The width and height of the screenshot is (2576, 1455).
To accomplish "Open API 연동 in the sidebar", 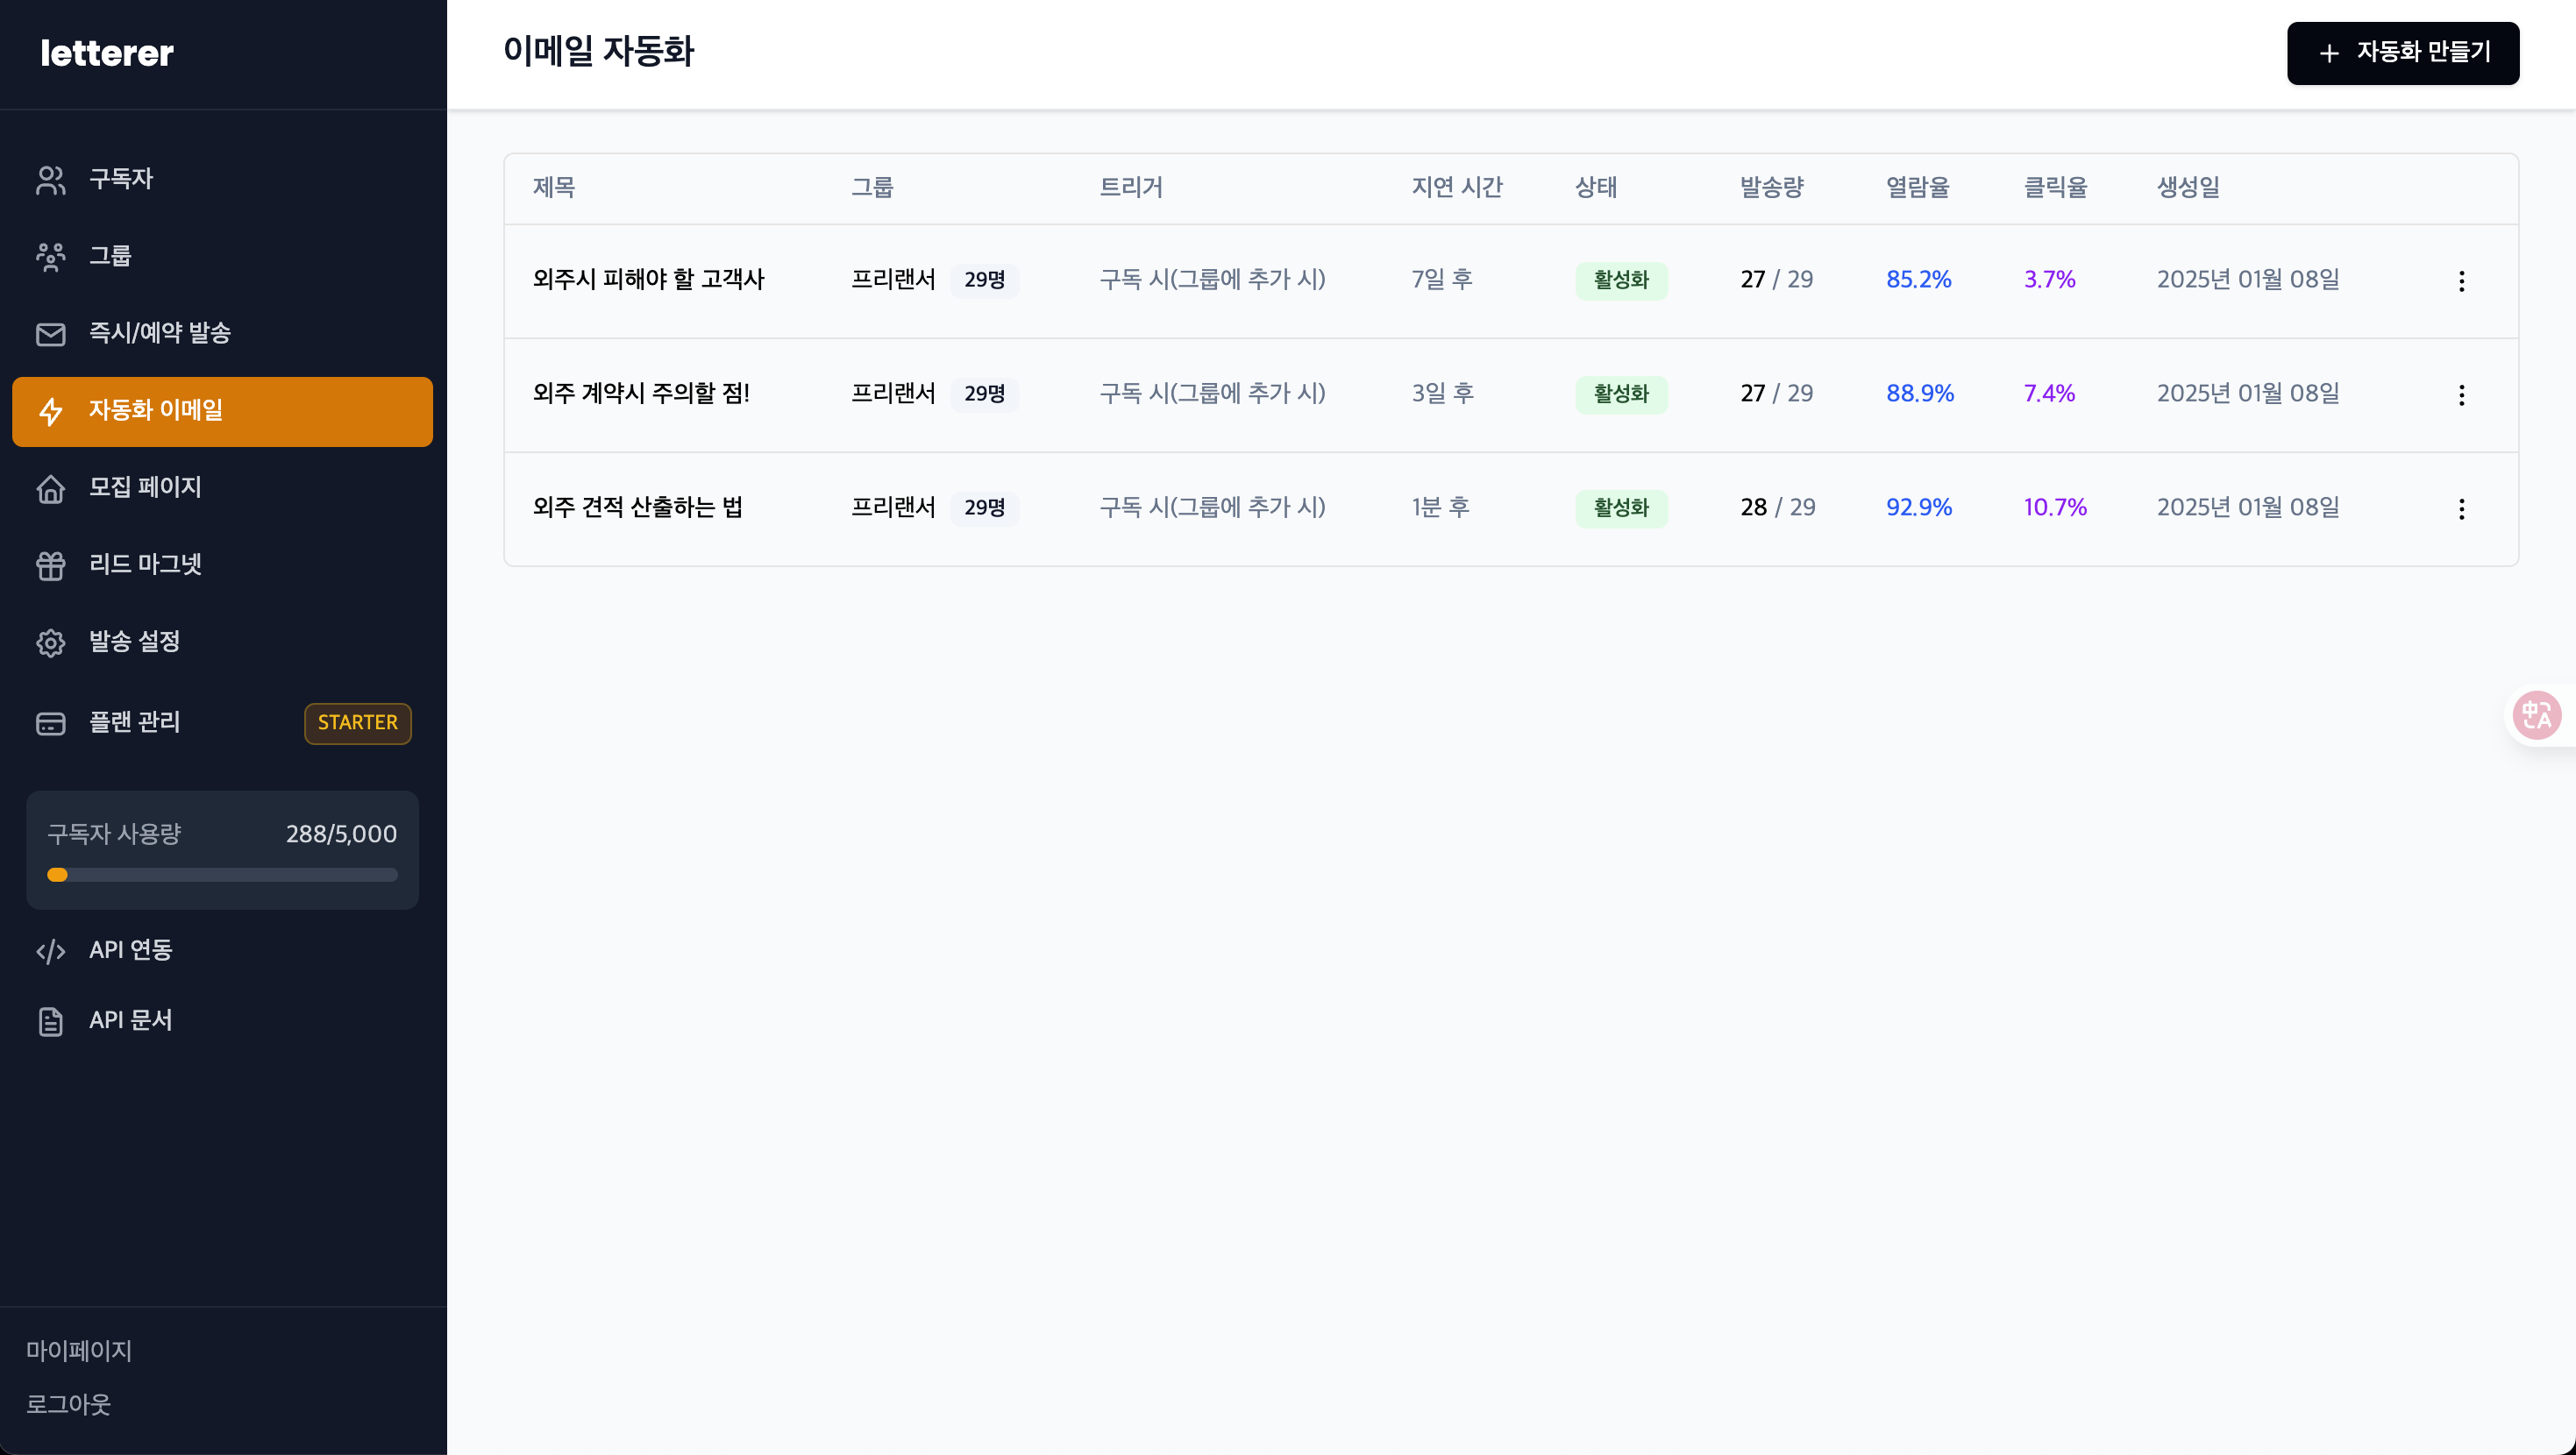I will point(222,951).
